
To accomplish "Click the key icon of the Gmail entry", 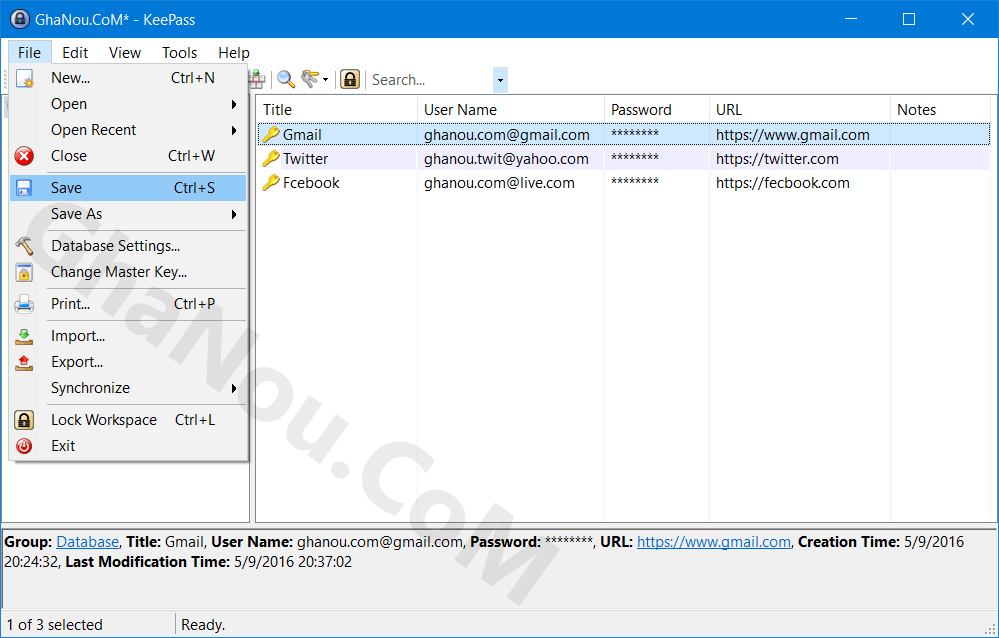I will 271,134.
